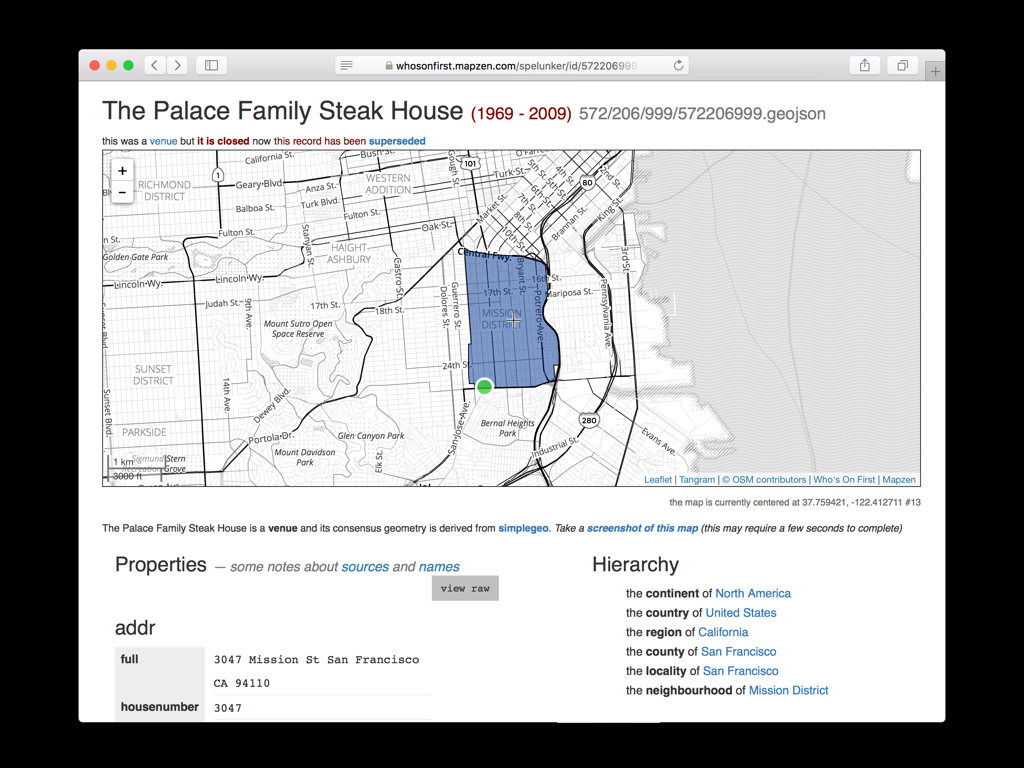Reload the page with refresh icon
Image resolution: width=1024 pixels, height=768 pixels.
click(678, 66)
